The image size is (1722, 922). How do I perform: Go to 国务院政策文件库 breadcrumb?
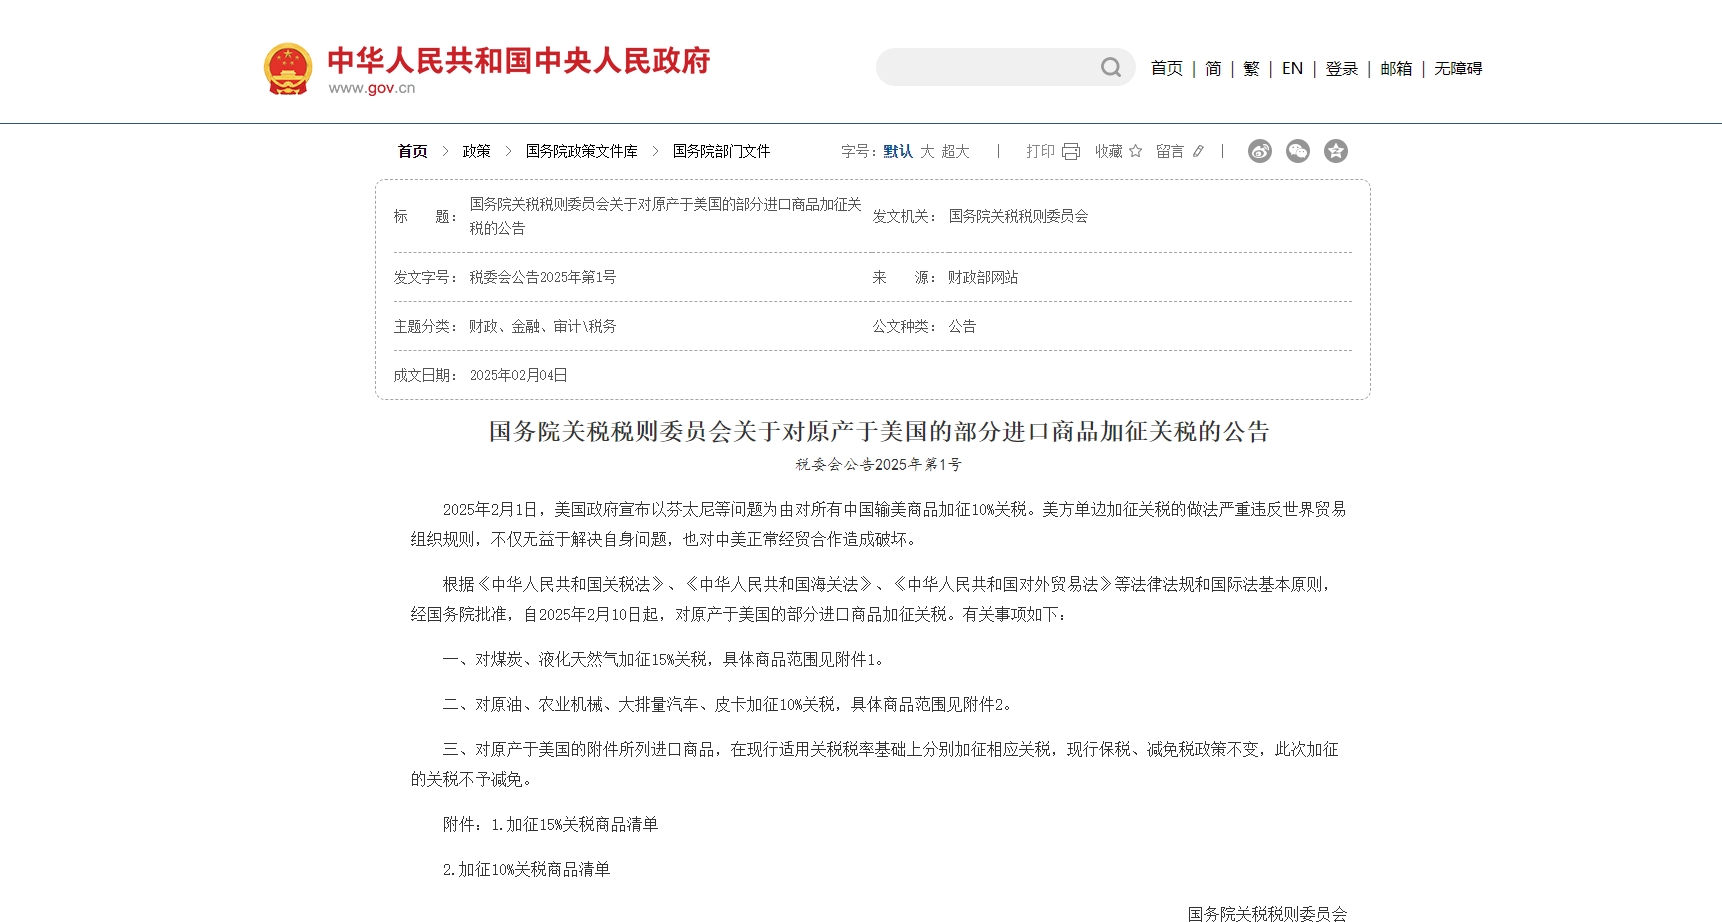581,151
